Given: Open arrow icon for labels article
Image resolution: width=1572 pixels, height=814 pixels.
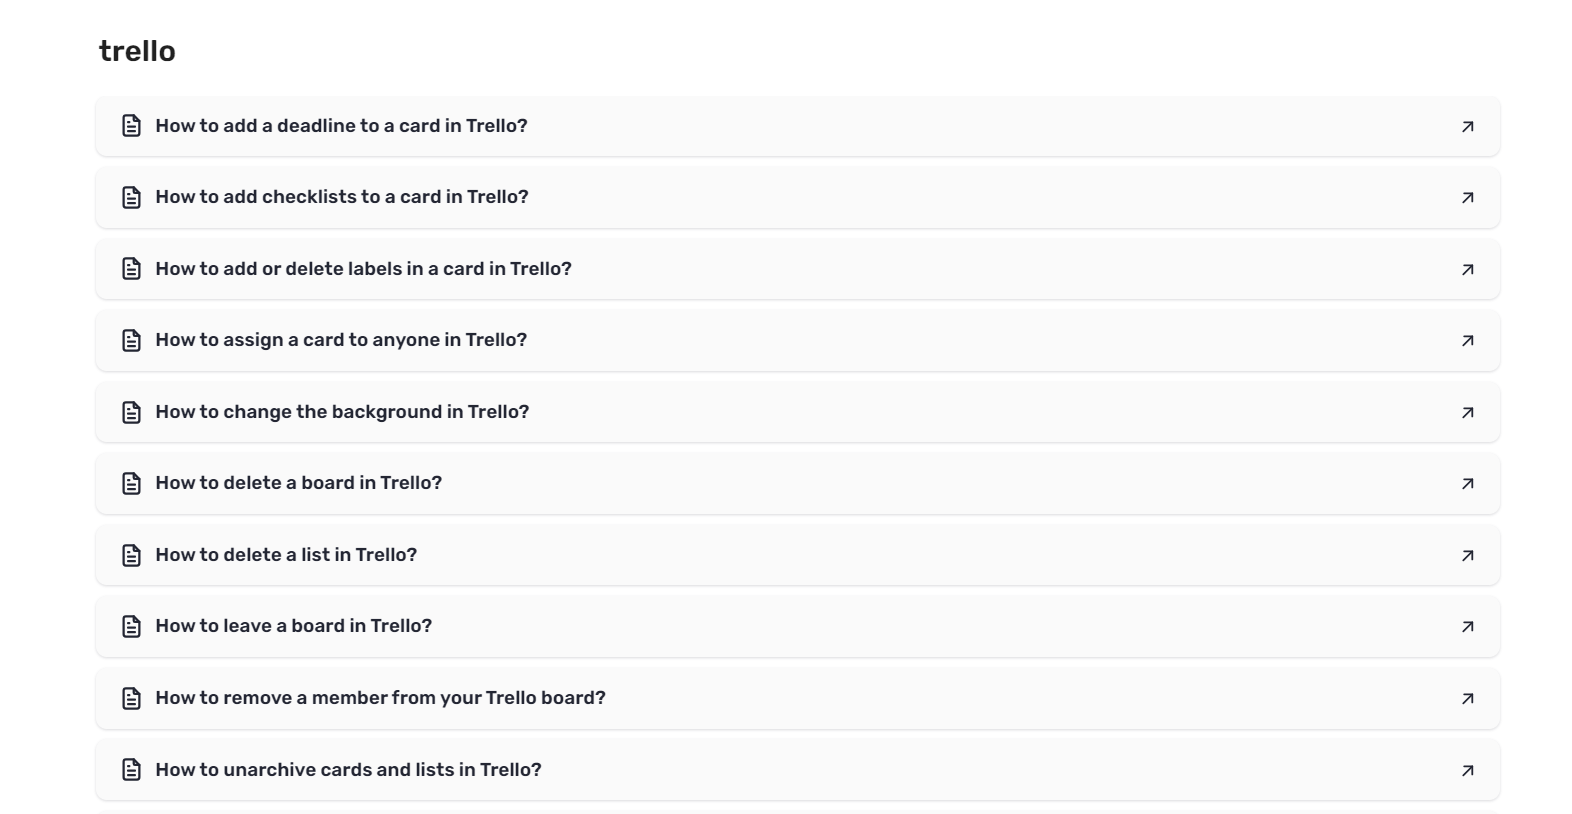Looking at the screenshot, I should (1467, 269).
